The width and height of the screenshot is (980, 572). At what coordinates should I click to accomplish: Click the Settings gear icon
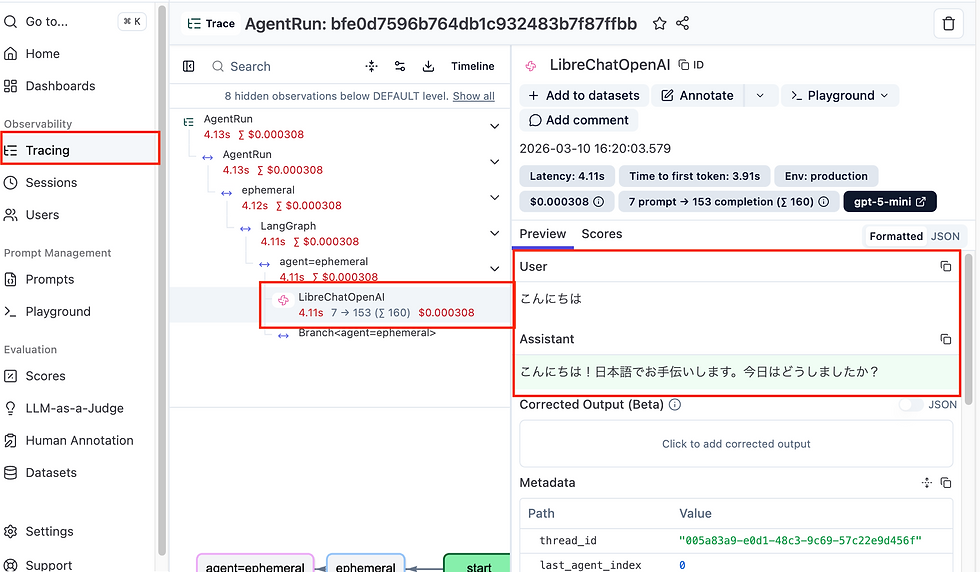coord(11,531)
